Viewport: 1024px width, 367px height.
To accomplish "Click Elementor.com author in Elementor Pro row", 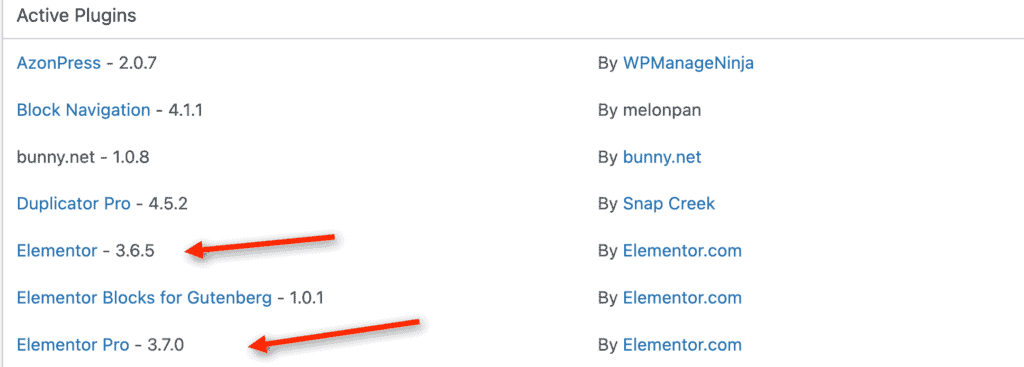I will (682, 345).
